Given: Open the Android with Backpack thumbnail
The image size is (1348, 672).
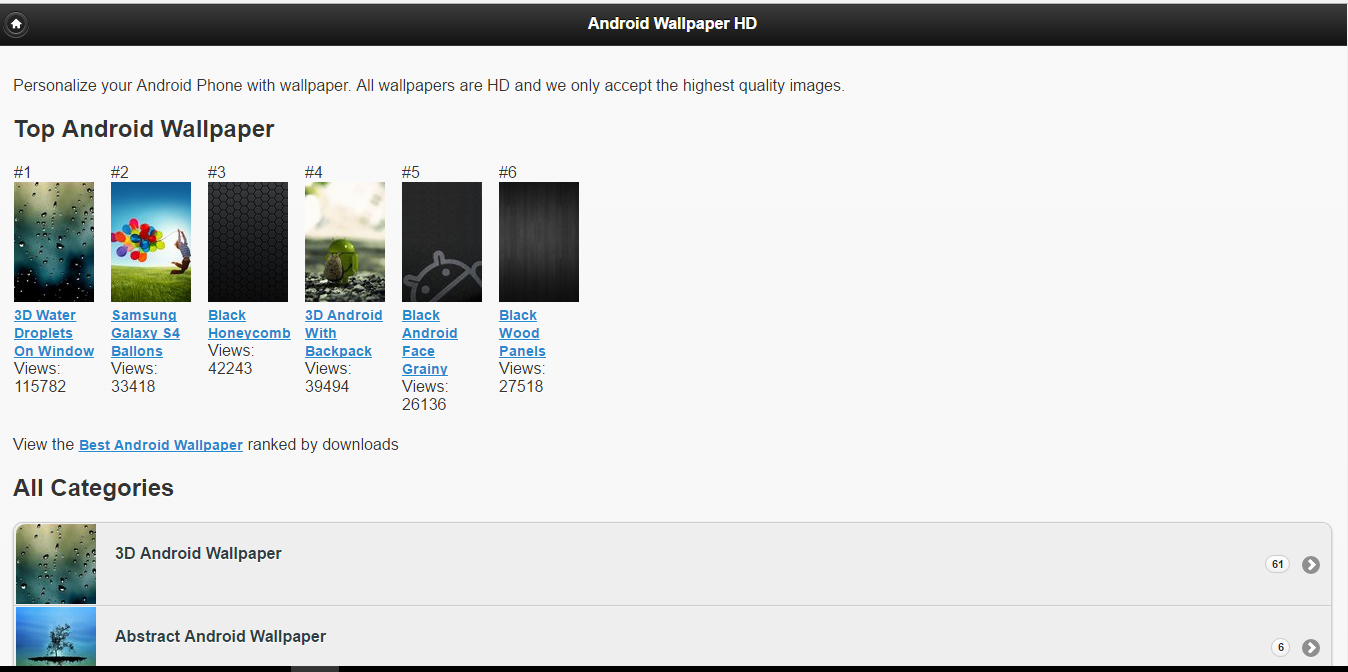Looking at the screenshot, I should click(345, 242).
